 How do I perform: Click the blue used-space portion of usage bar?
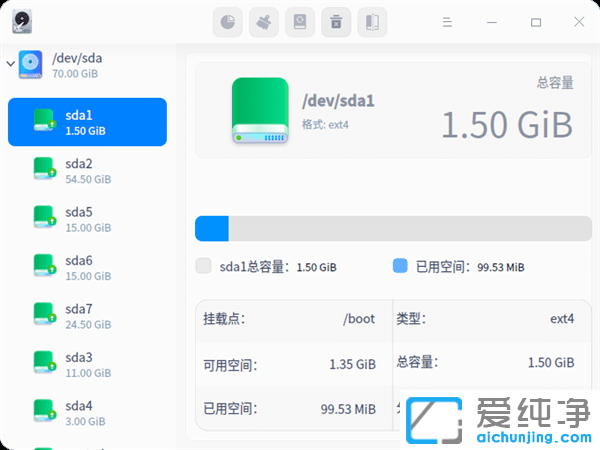click(x=212, y=228)
